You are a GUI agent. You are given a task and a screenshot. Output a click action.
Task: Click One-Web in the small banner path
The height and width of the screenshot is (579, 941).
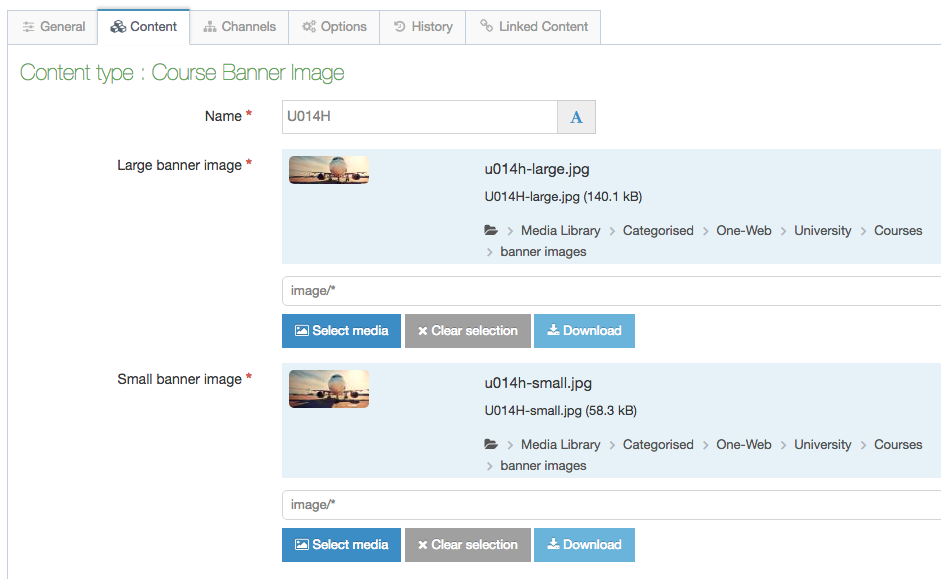744,445
